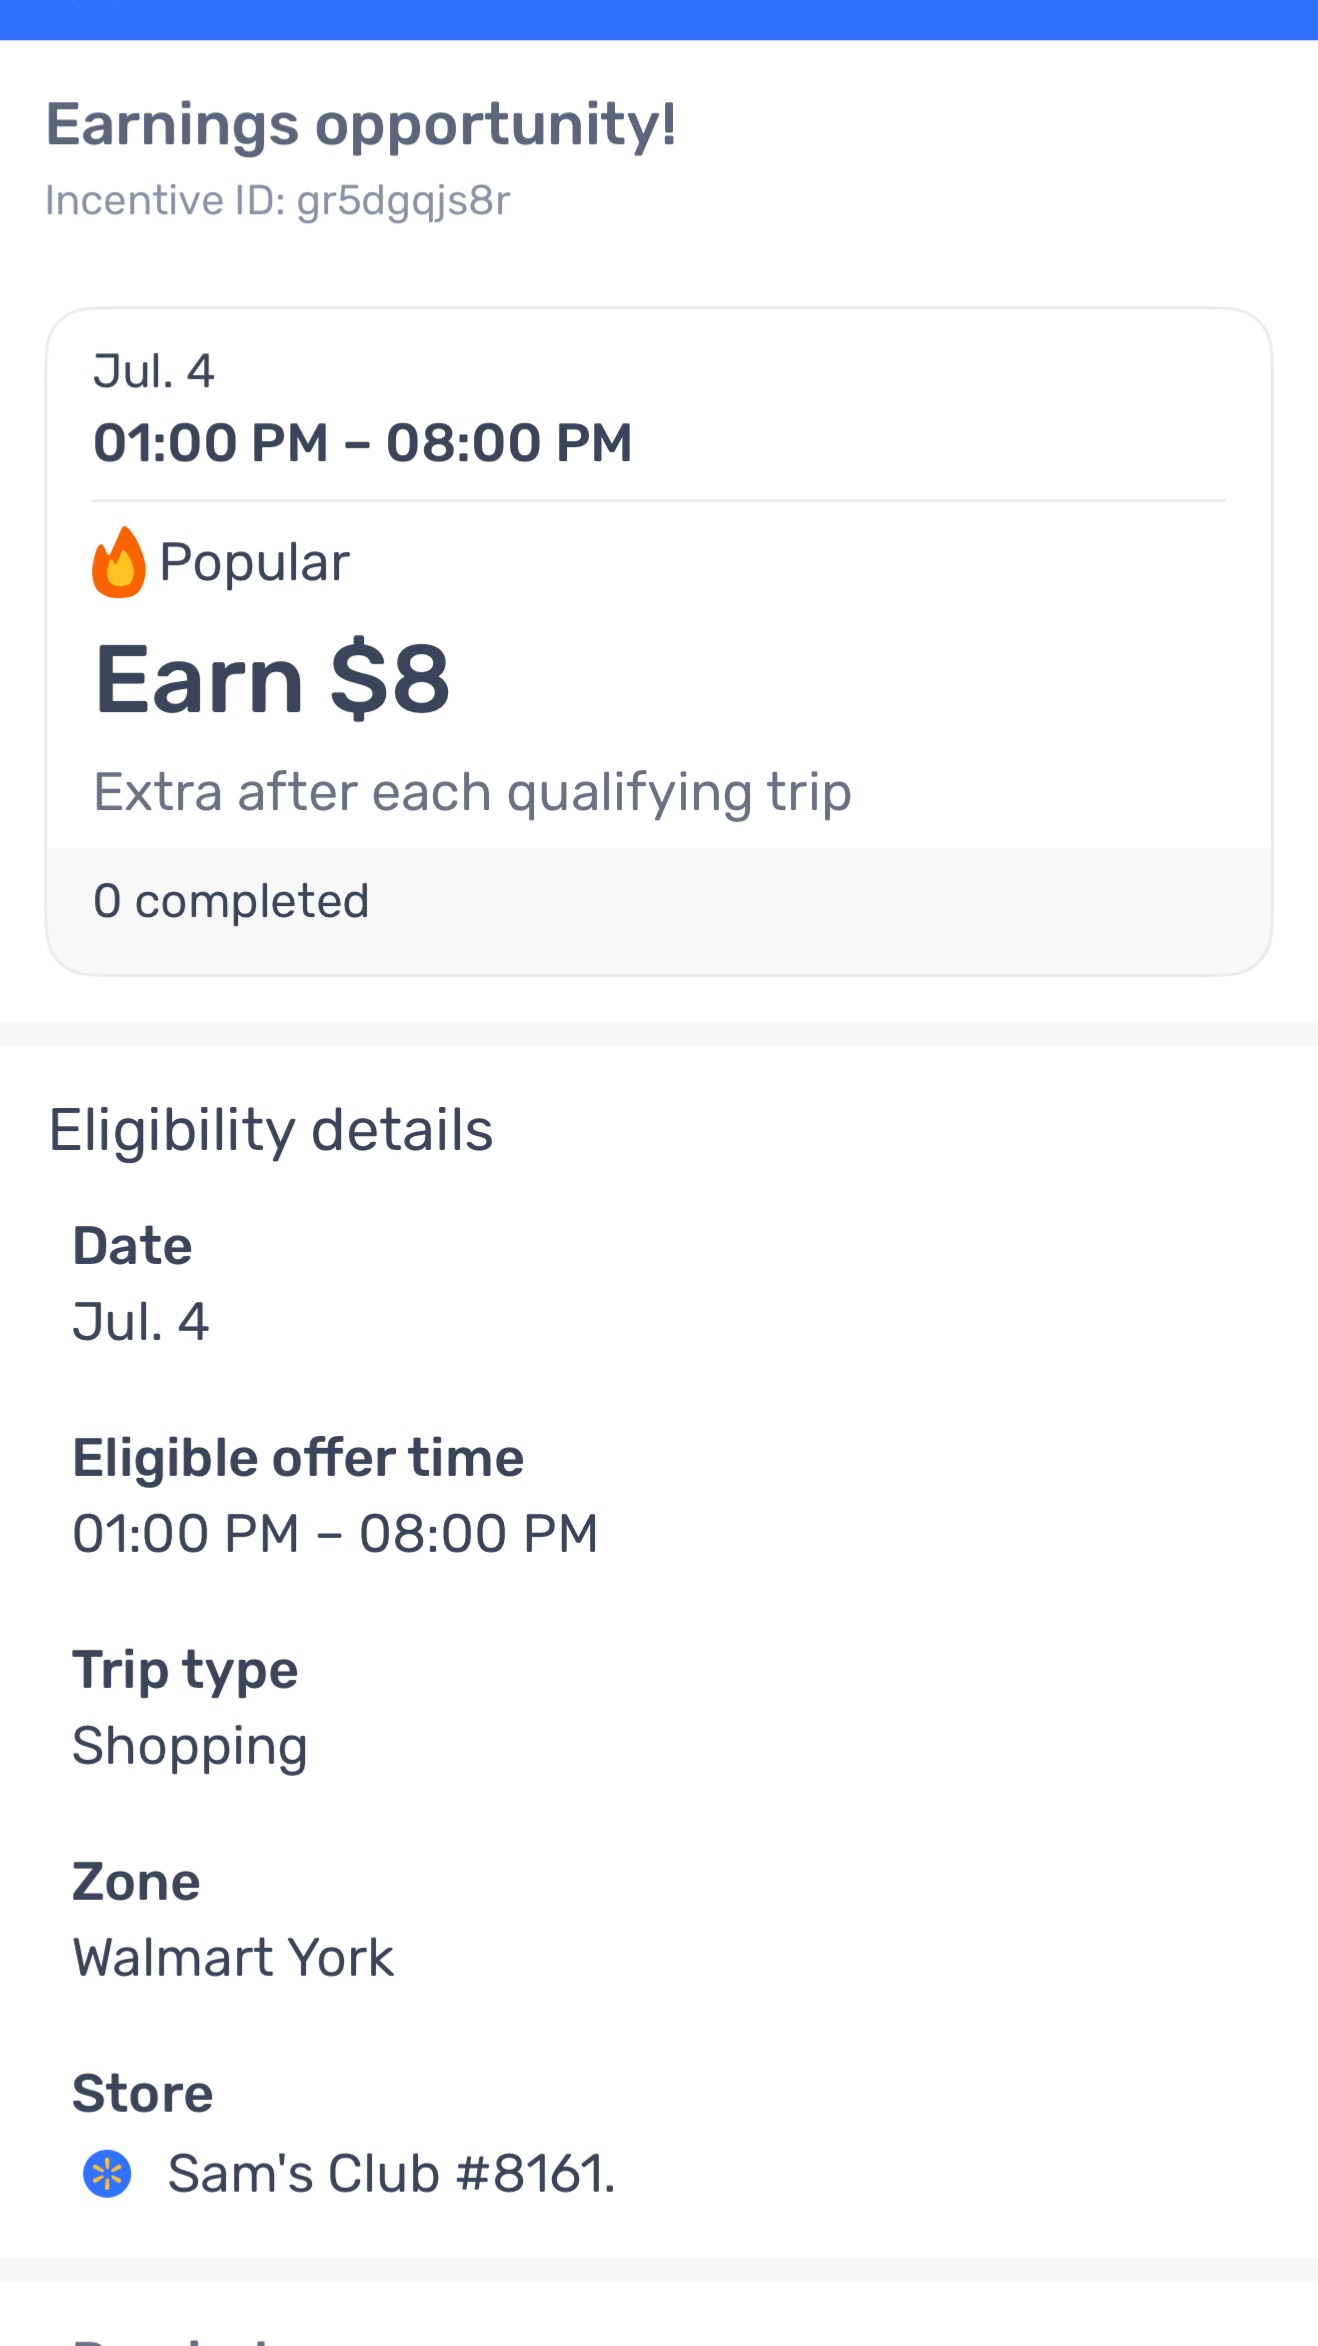Tap the Store label
Image resolution: width=1318 pixels, height=2346 pixels.
(x=143, y=2094)
